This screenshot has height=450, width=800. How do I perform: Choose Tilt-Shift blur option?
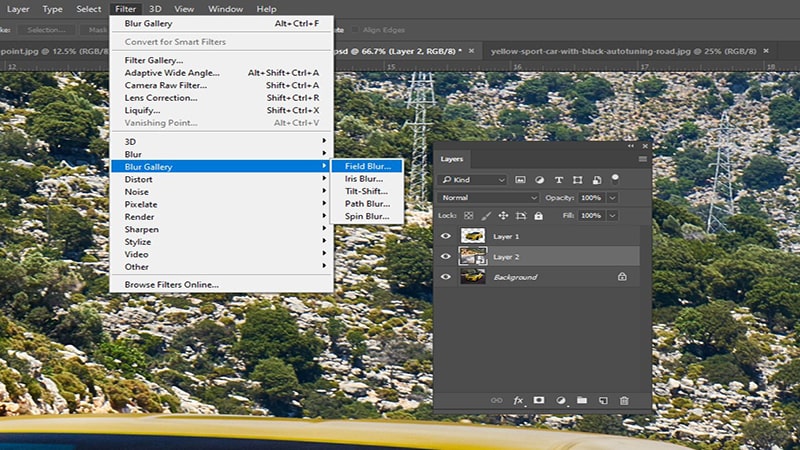coord(367,191)
